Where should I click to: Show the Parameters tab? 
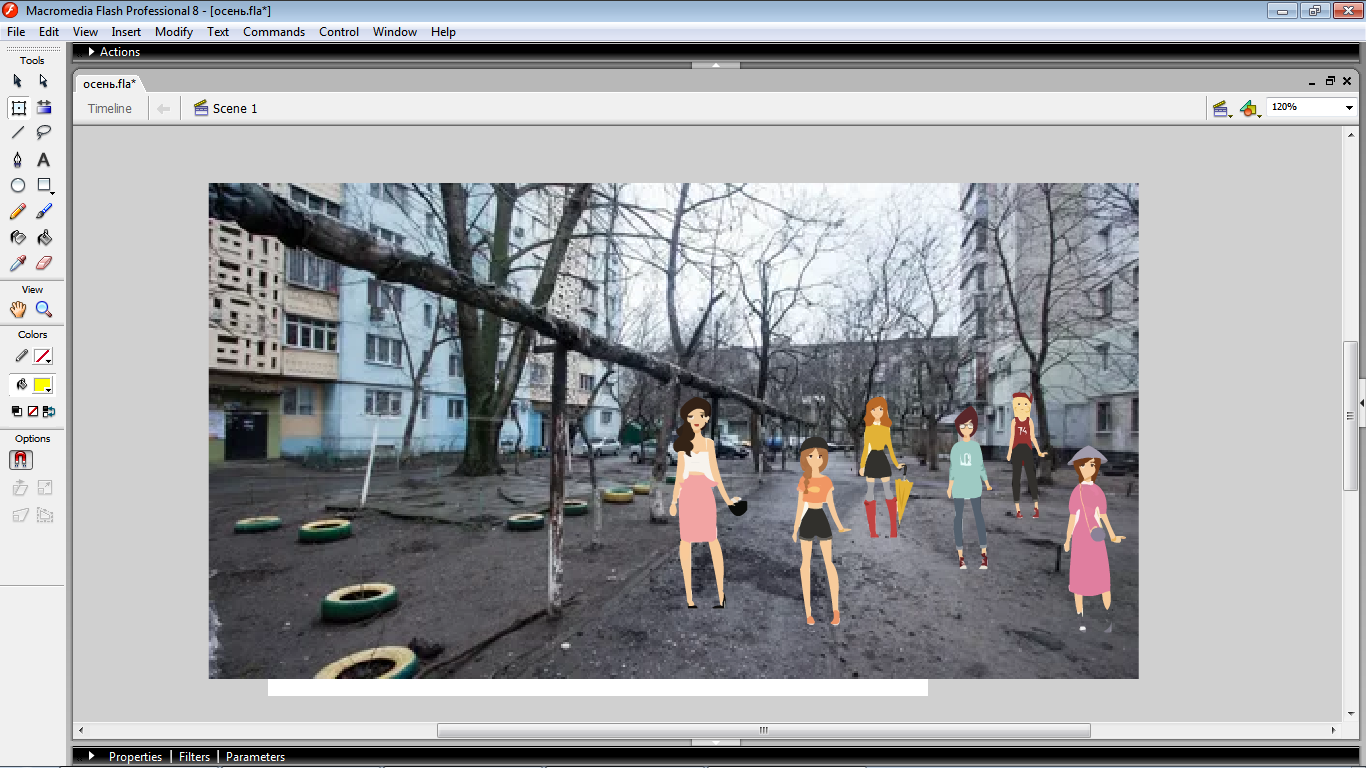255,757
